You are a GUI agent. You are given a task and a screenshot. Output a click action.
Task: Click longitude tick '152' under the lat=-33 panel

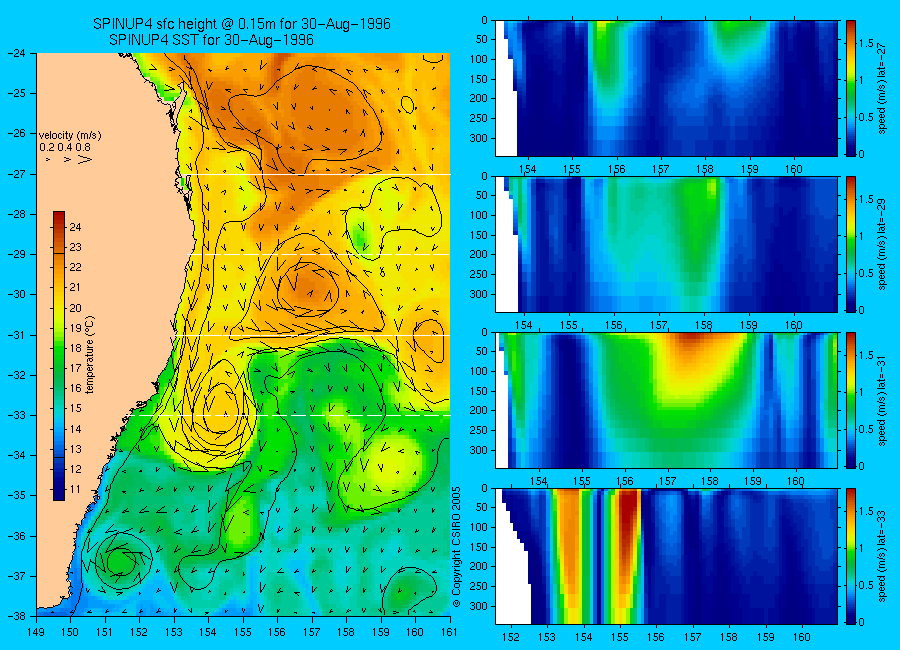pos(511,637)
